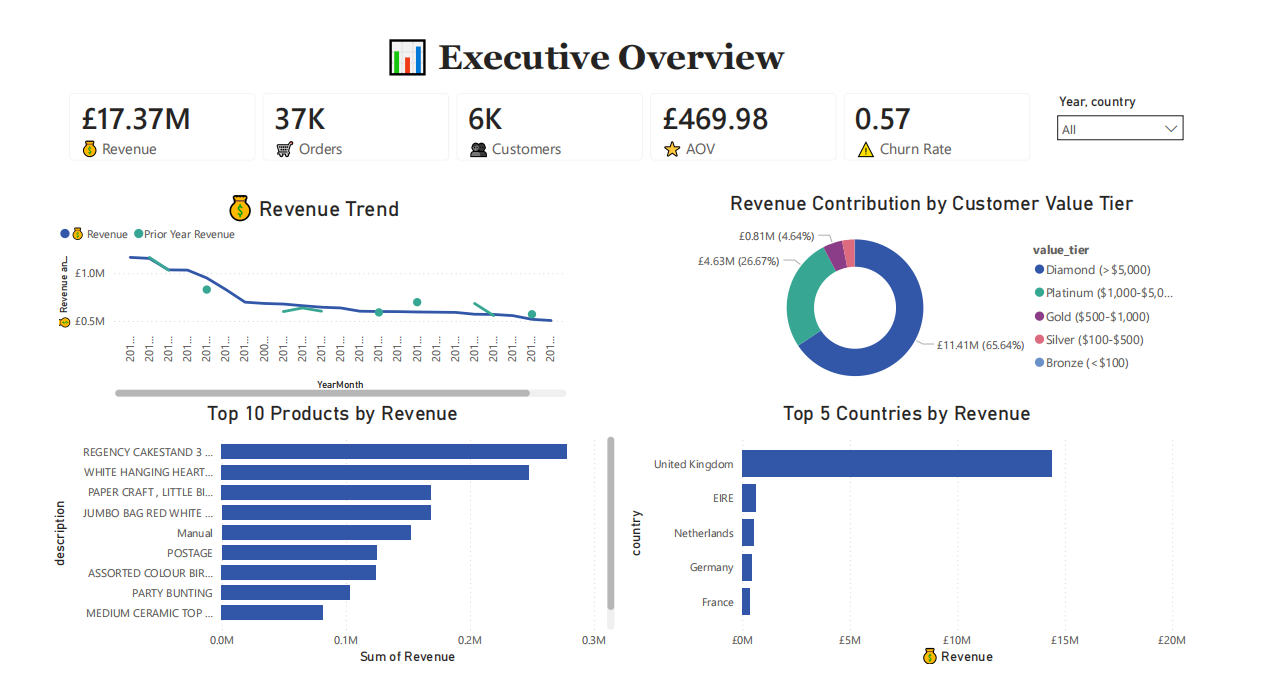This screenshot has height=698, width=1278.
Task: Click the Top 10 Products vertical scrollbar
Action: pyautogui.click(x=610, y=521)
